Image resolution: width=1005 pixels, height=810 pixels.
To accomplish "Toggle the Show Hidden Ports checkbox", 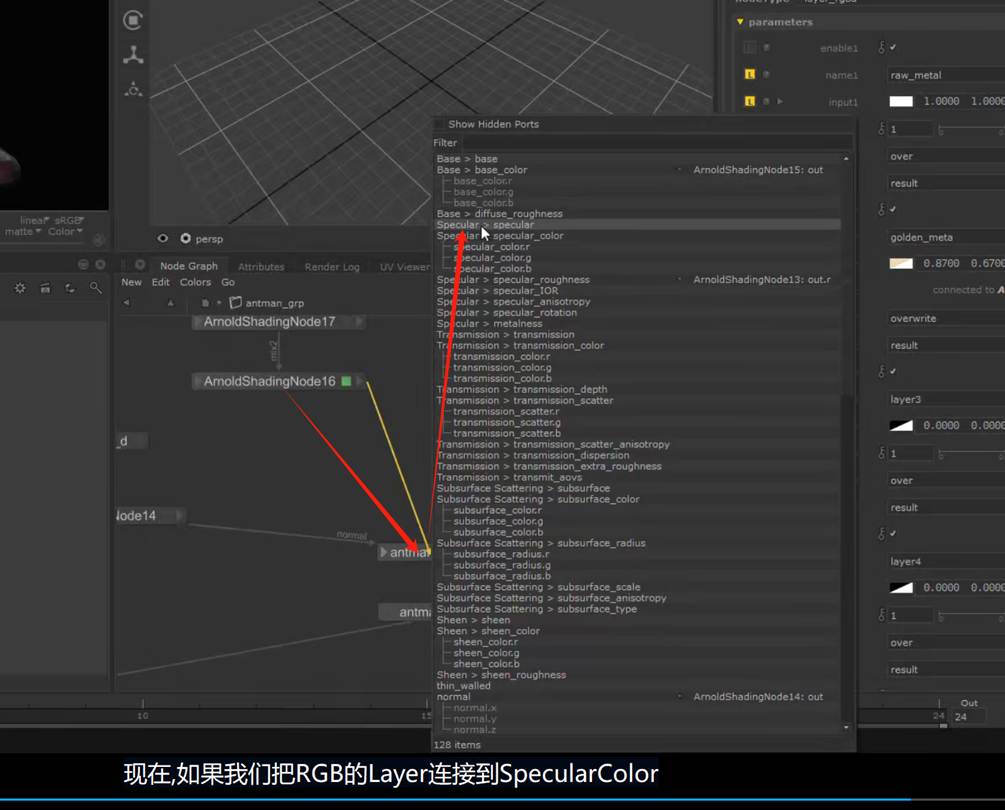I will coord(440,124).
